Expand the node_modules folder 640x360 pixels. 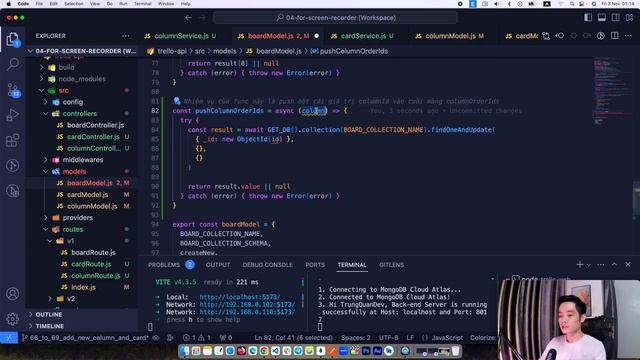click(x=41, y=79)
